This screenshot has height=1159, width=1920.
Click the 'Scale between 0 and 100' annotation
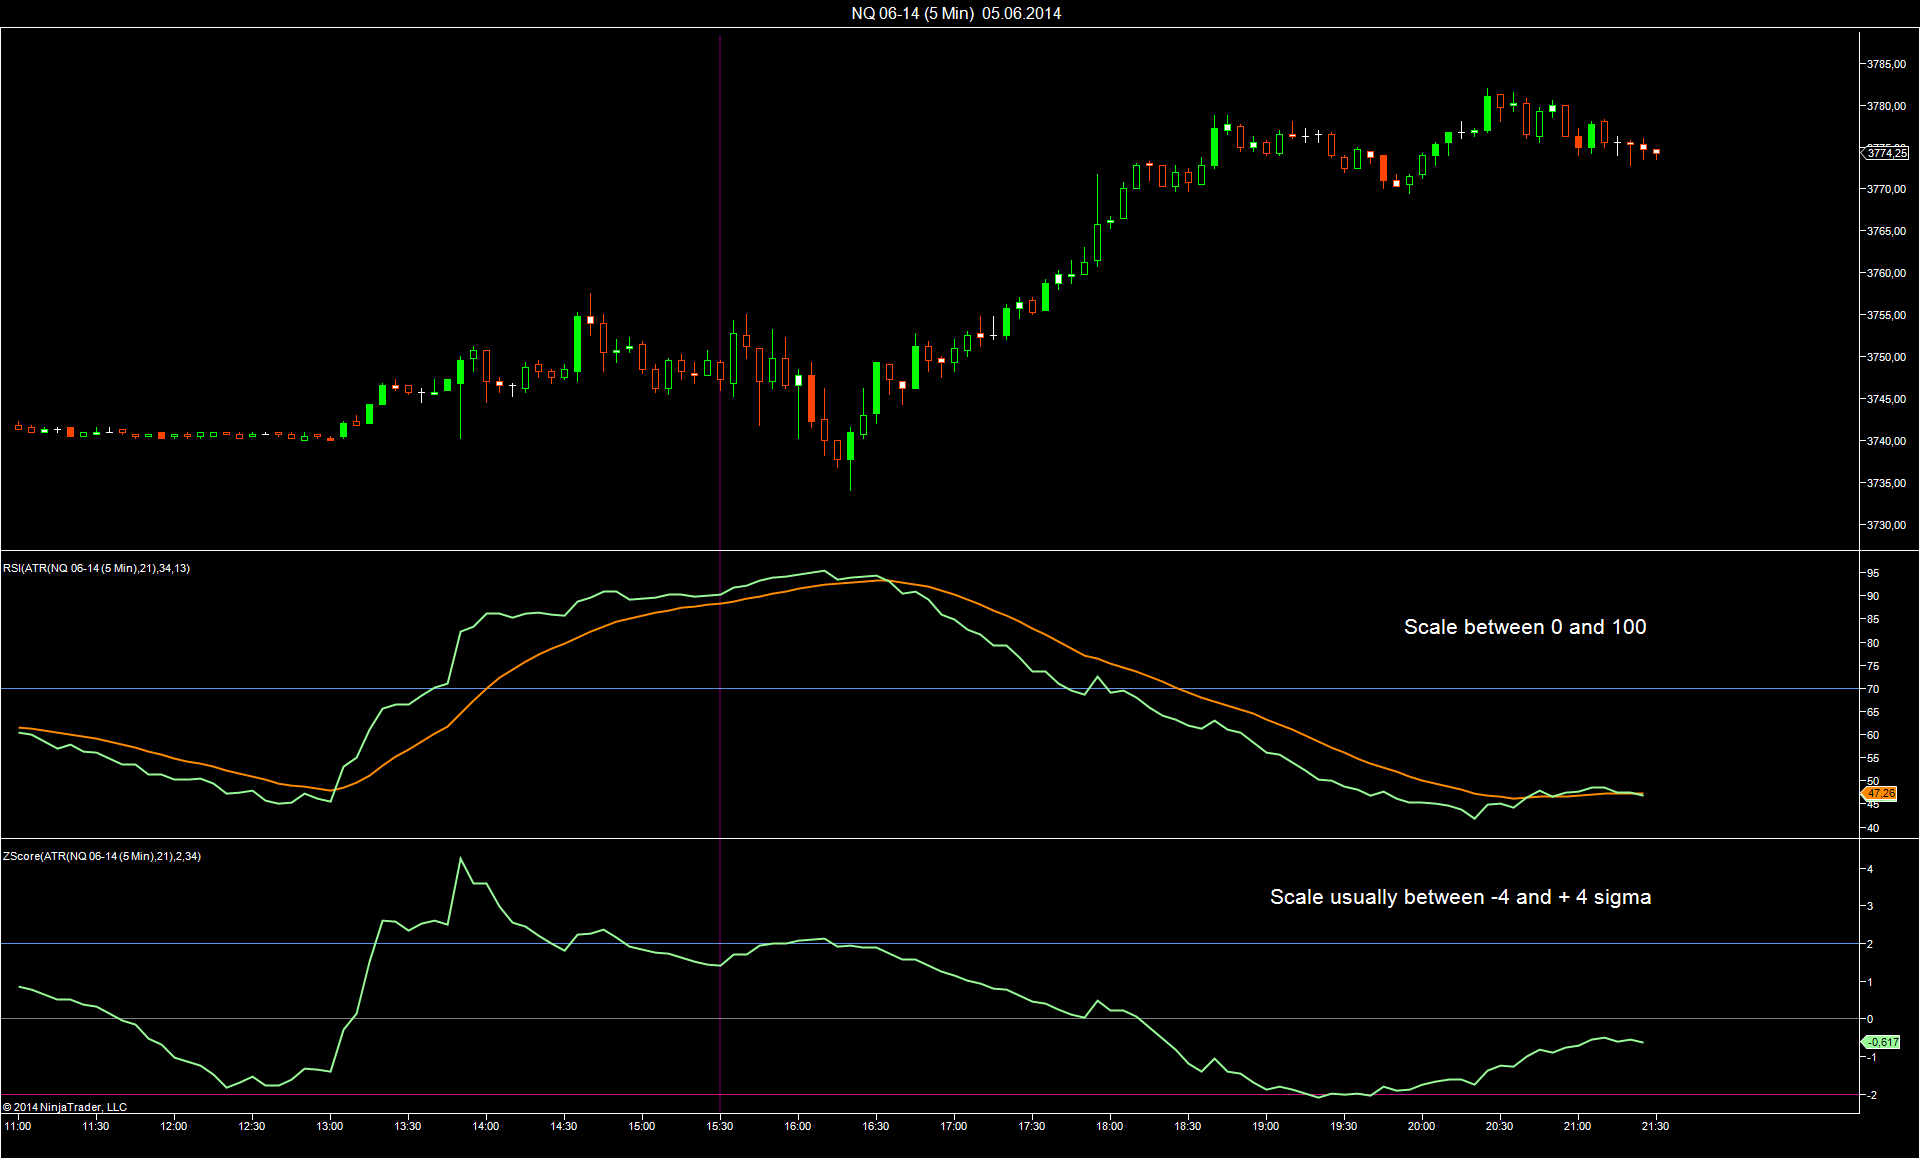[x=1524, y=627]
